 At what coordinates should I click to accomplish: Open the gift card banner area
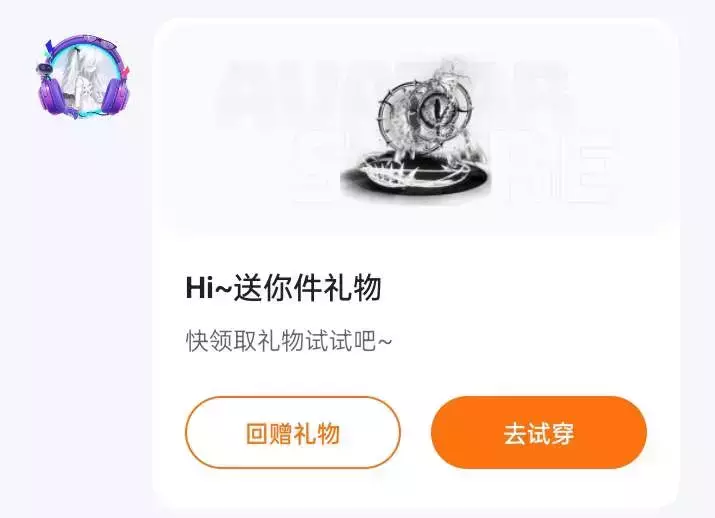[416, 128]
